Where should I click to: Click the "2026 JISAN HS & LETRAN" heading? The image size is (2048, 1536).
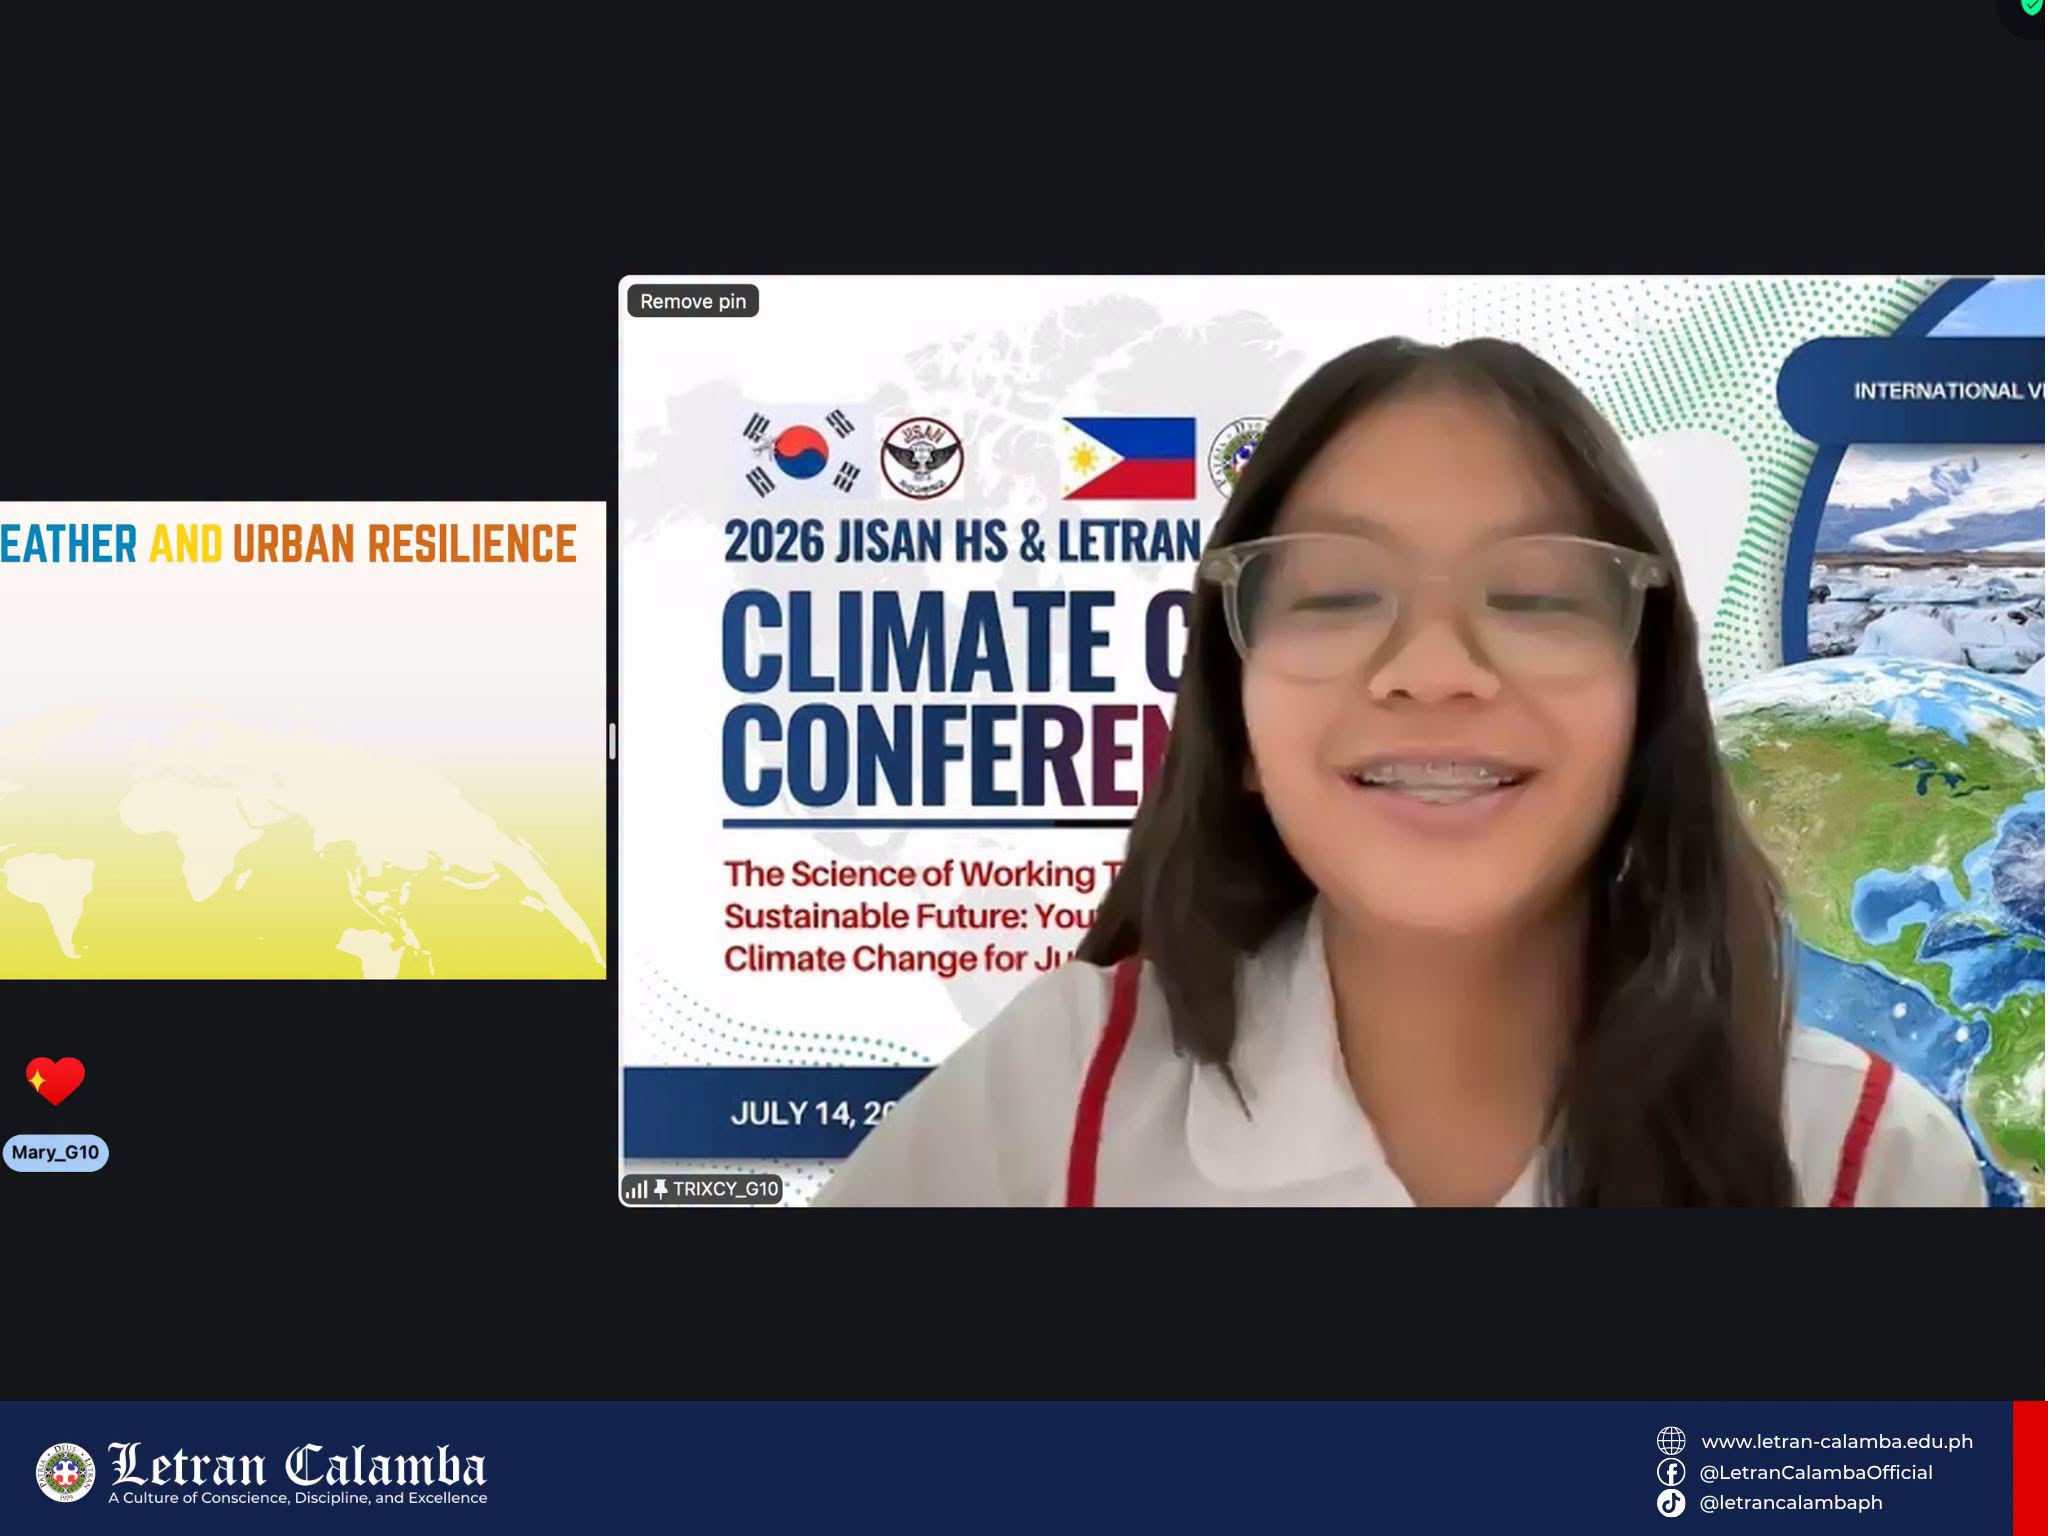[962, 542]
